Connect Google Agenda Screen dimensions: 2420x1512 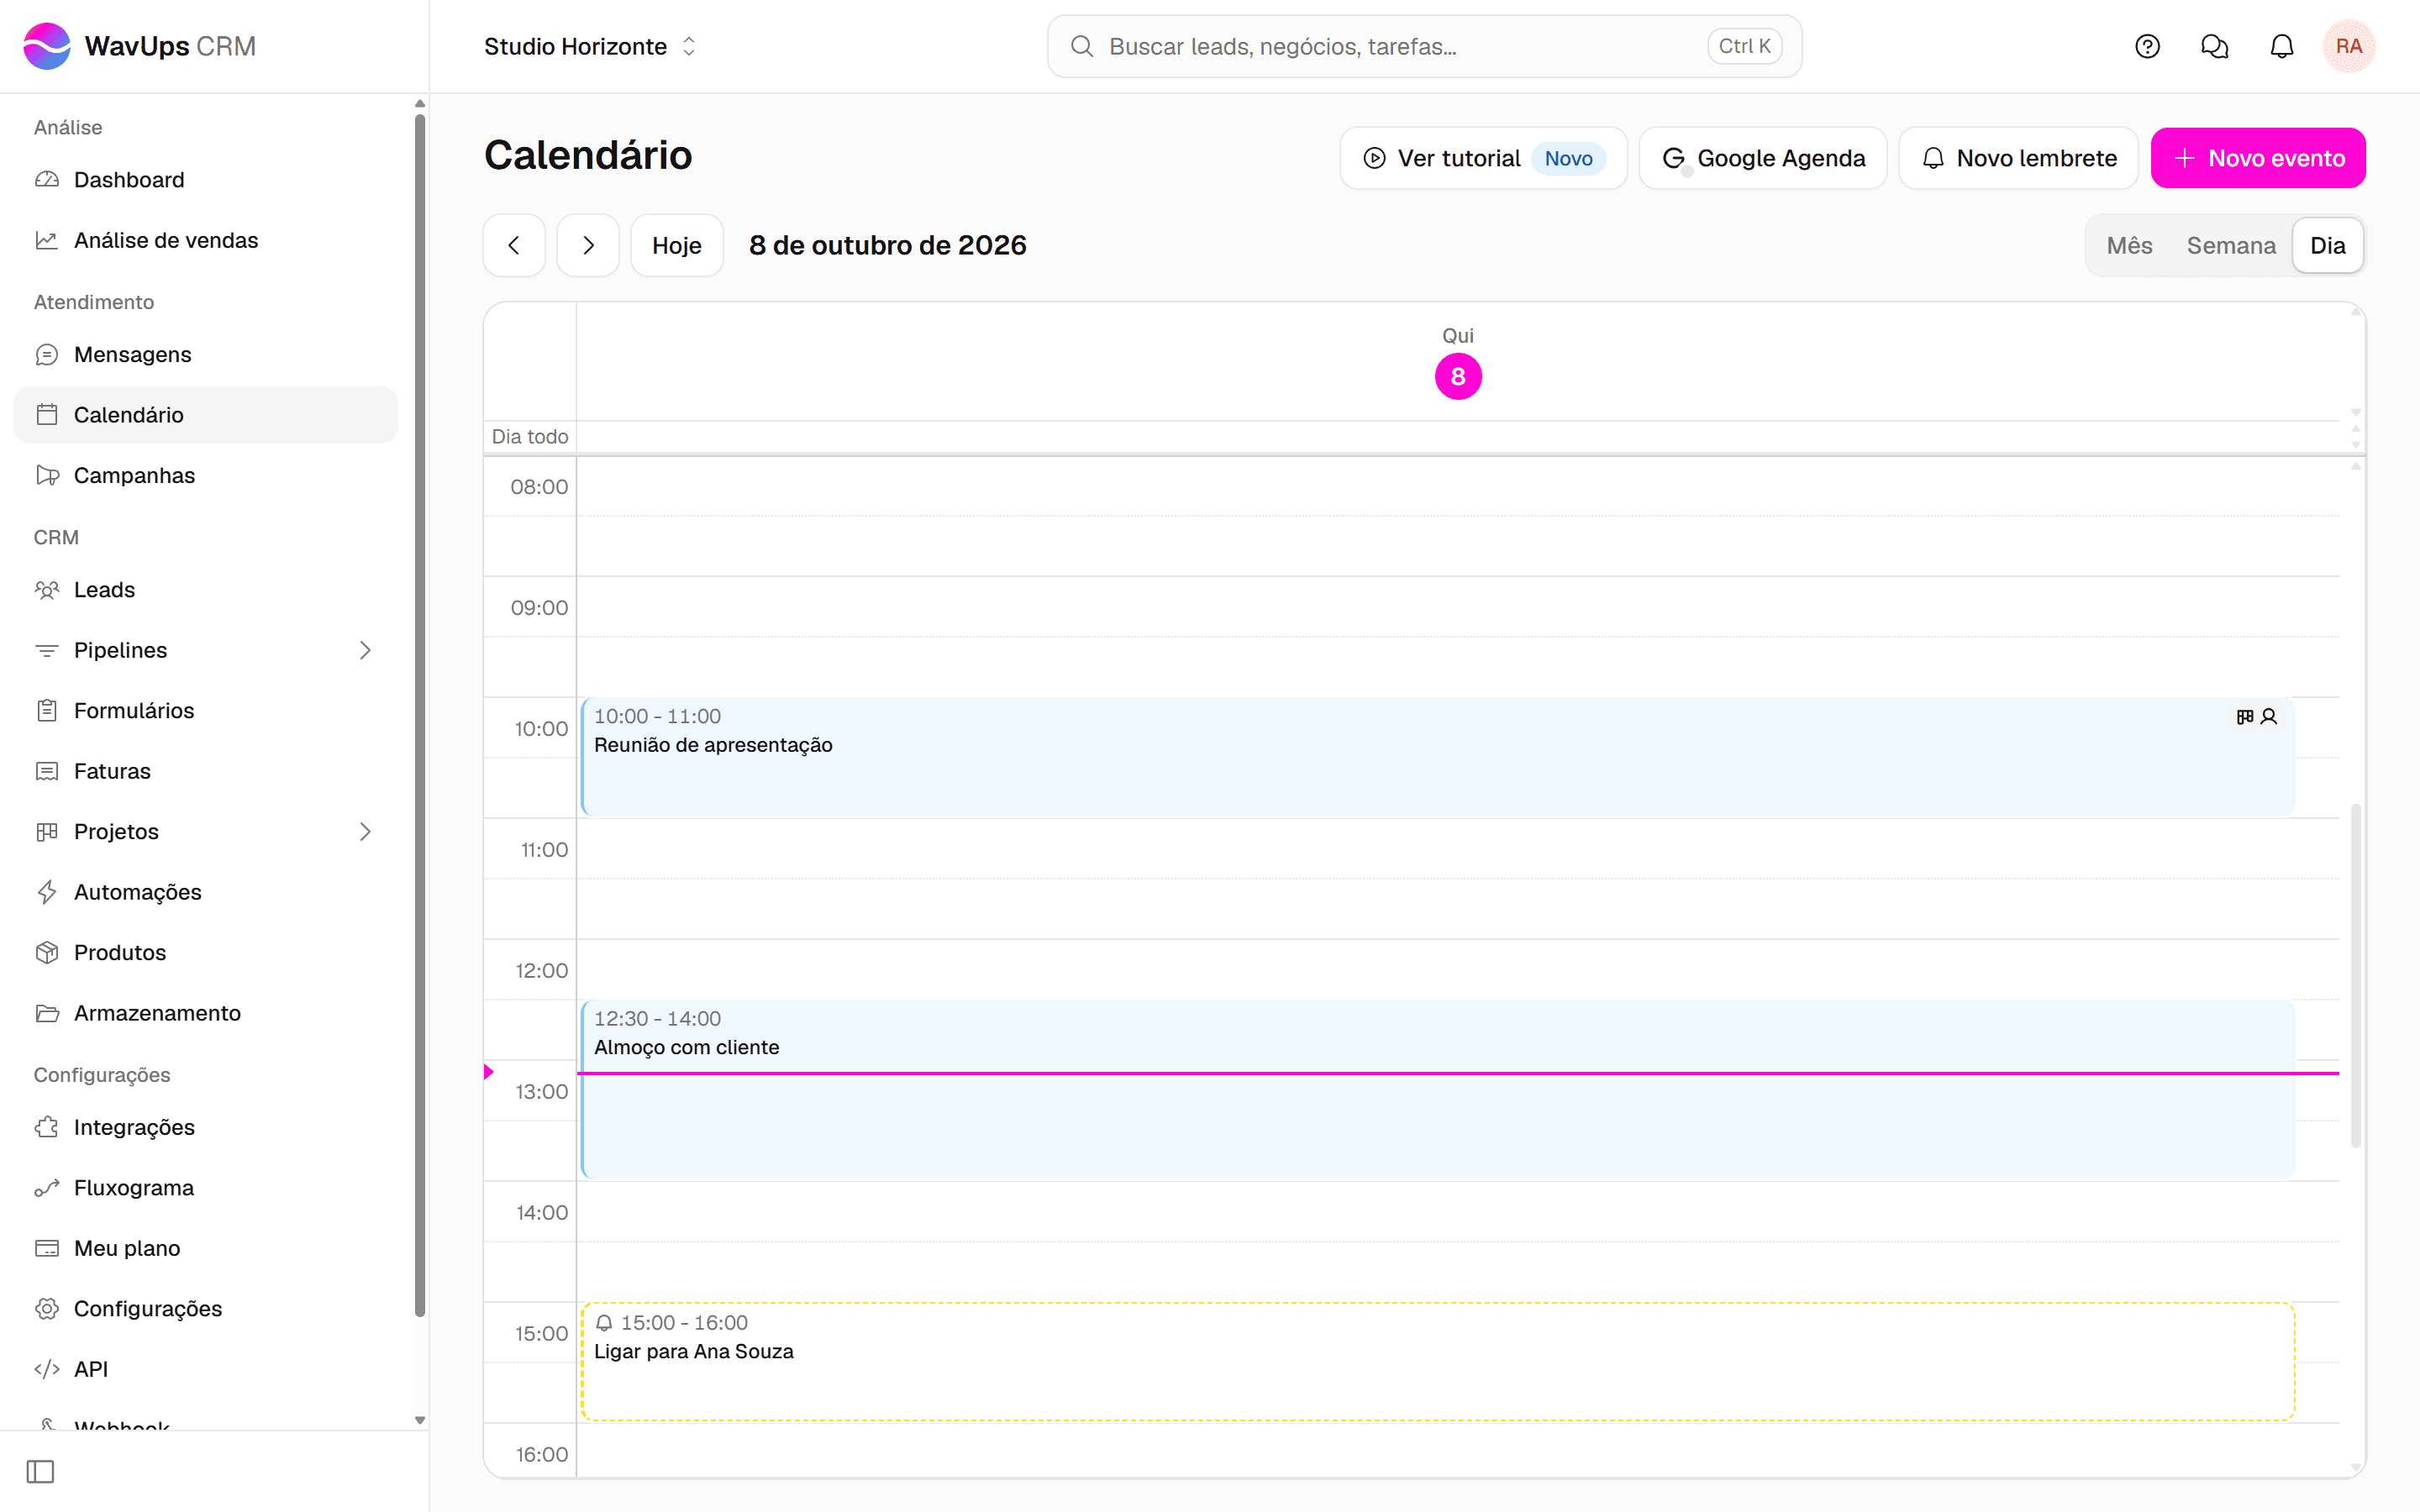coord(1763,158)
